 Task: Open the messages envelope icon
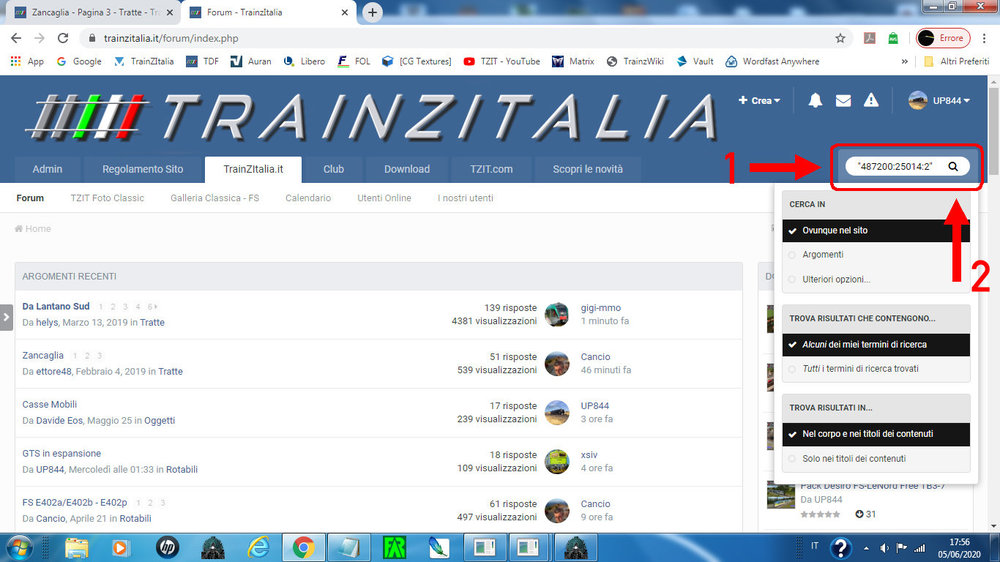(x=843, y=101)
